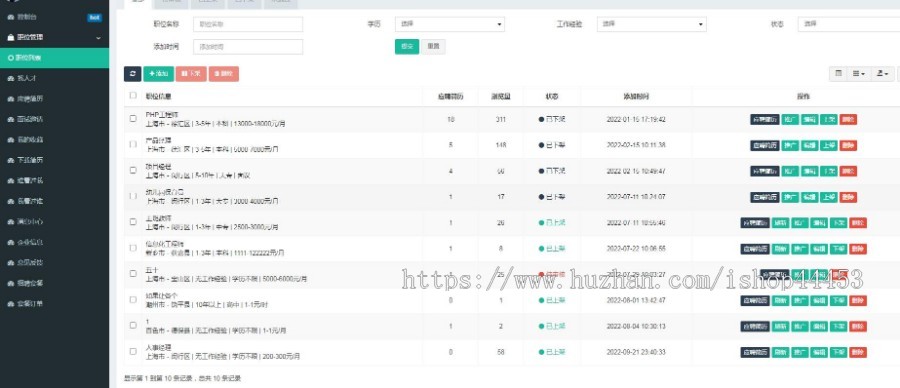900x388 pixels.
Task: Click 编辑 button in 人事经理 row
Action: [819, 352]
